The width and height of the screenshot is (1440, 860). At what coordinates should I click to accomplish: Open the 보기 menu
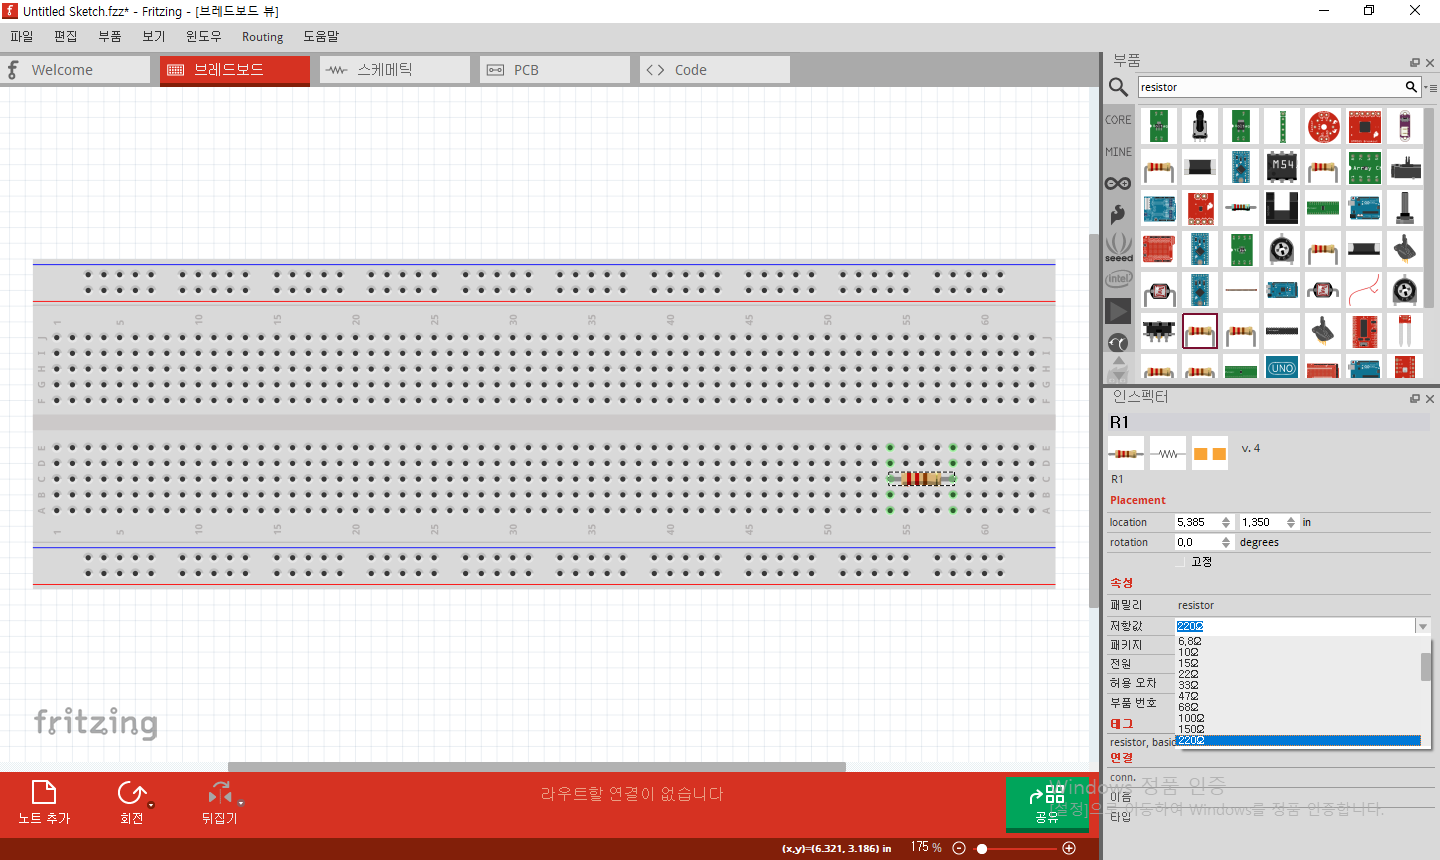[x=154, y=36]
